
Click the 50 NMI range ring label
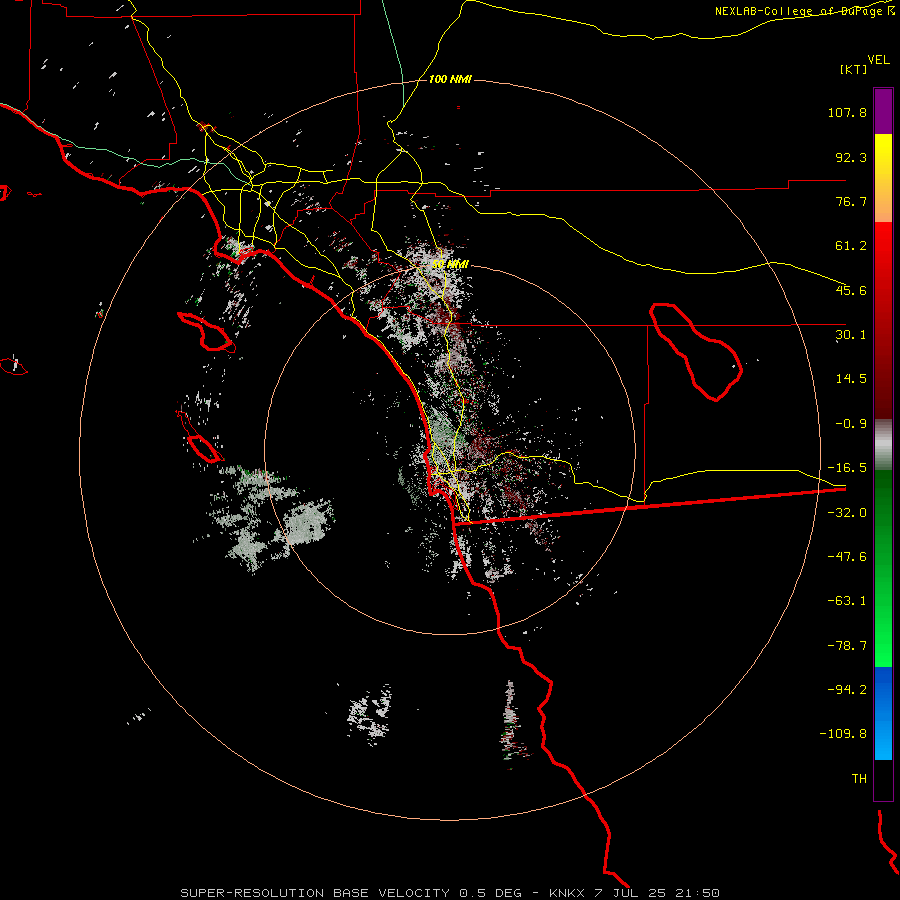pyautogui.click(x=451, y=265)
